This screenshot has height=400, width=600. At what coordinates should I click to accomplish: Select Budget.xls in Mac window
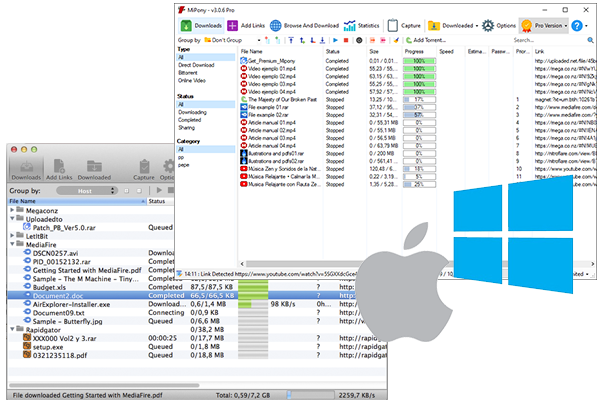point(49,287)
